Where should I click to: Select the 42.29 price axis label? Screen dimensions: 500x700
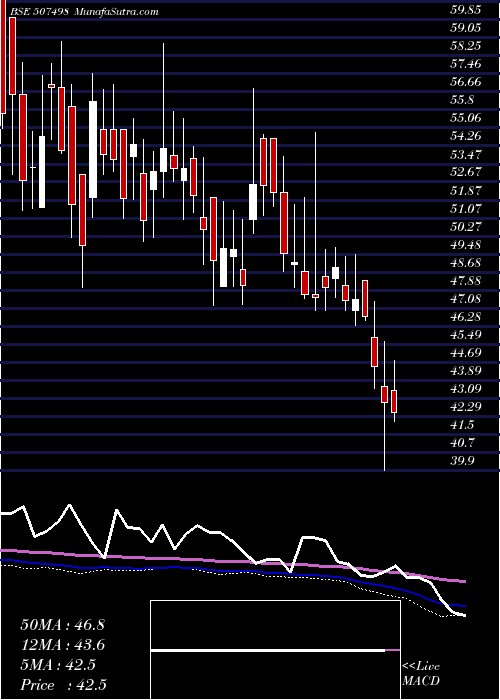click(465, 407)
